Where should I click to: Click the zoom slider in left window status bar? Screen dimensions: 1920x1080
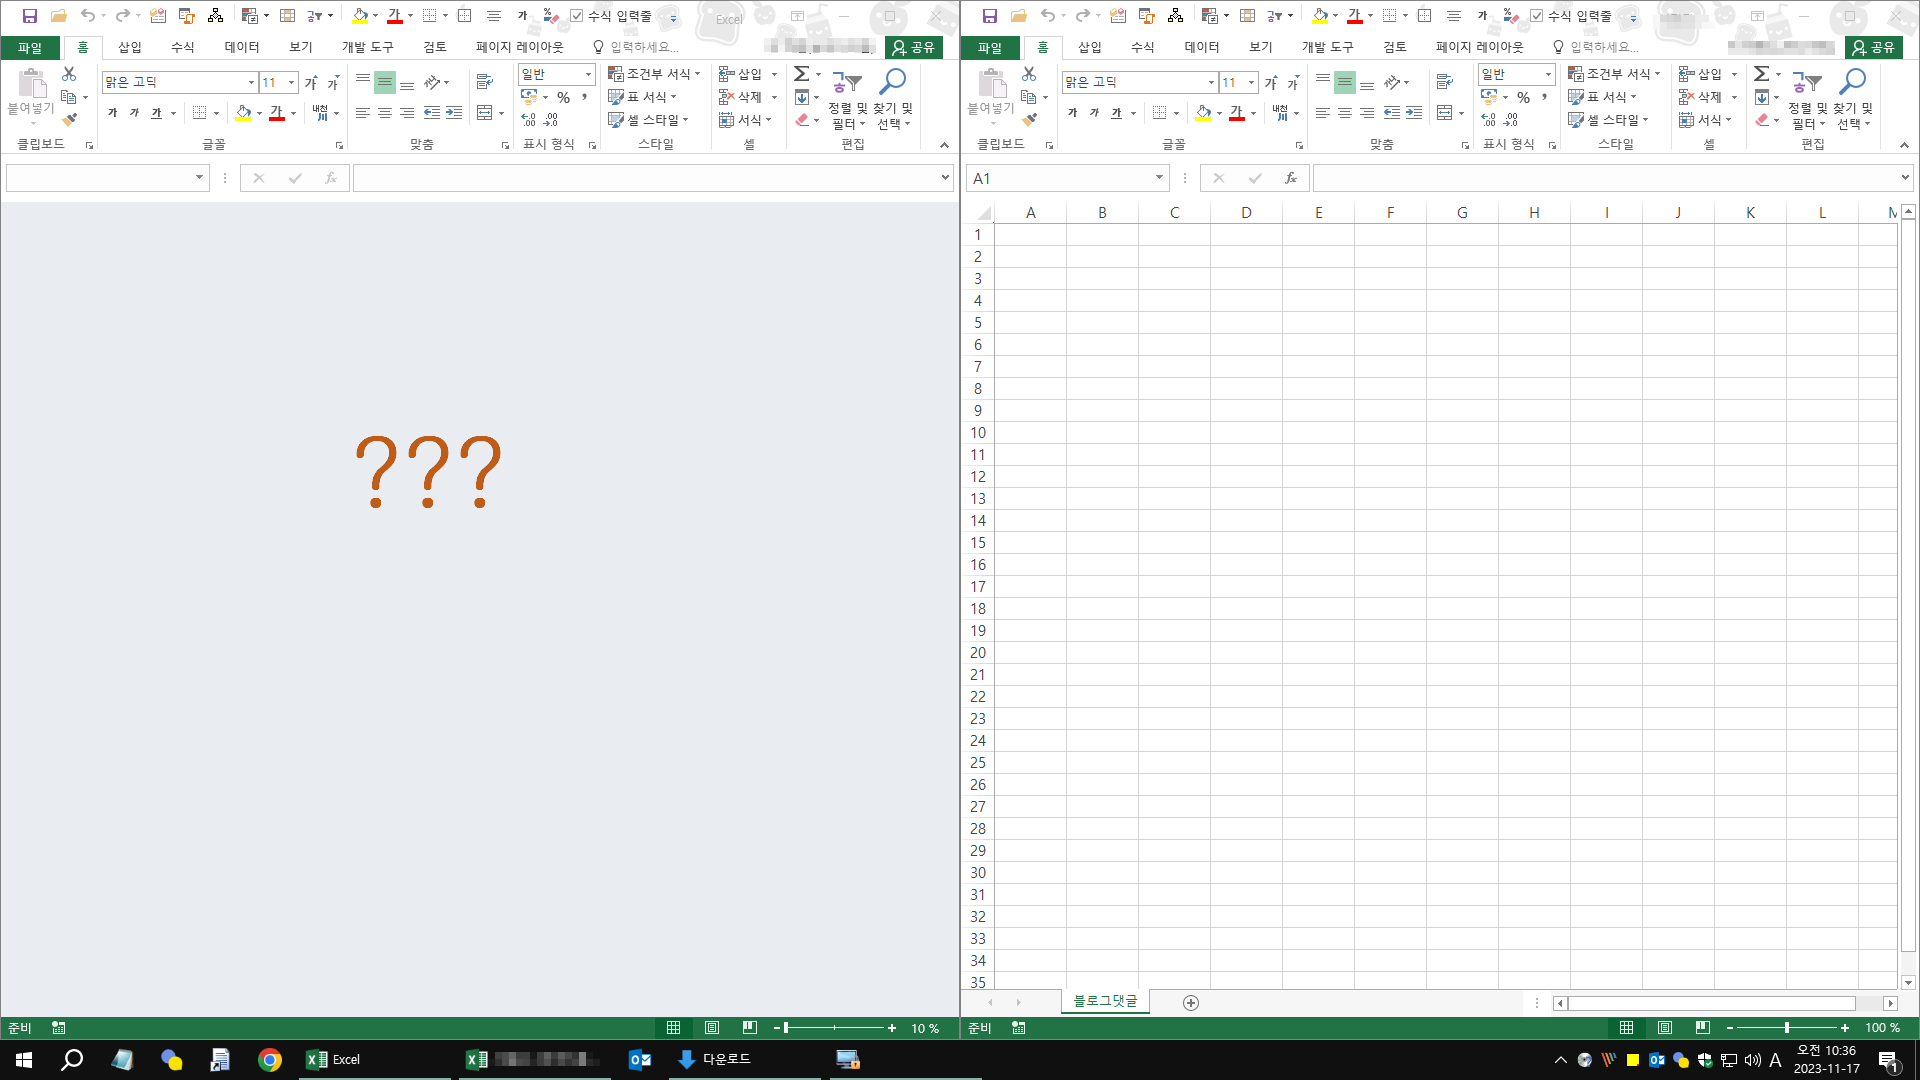pyautogui.click(x=834, y=1028)
